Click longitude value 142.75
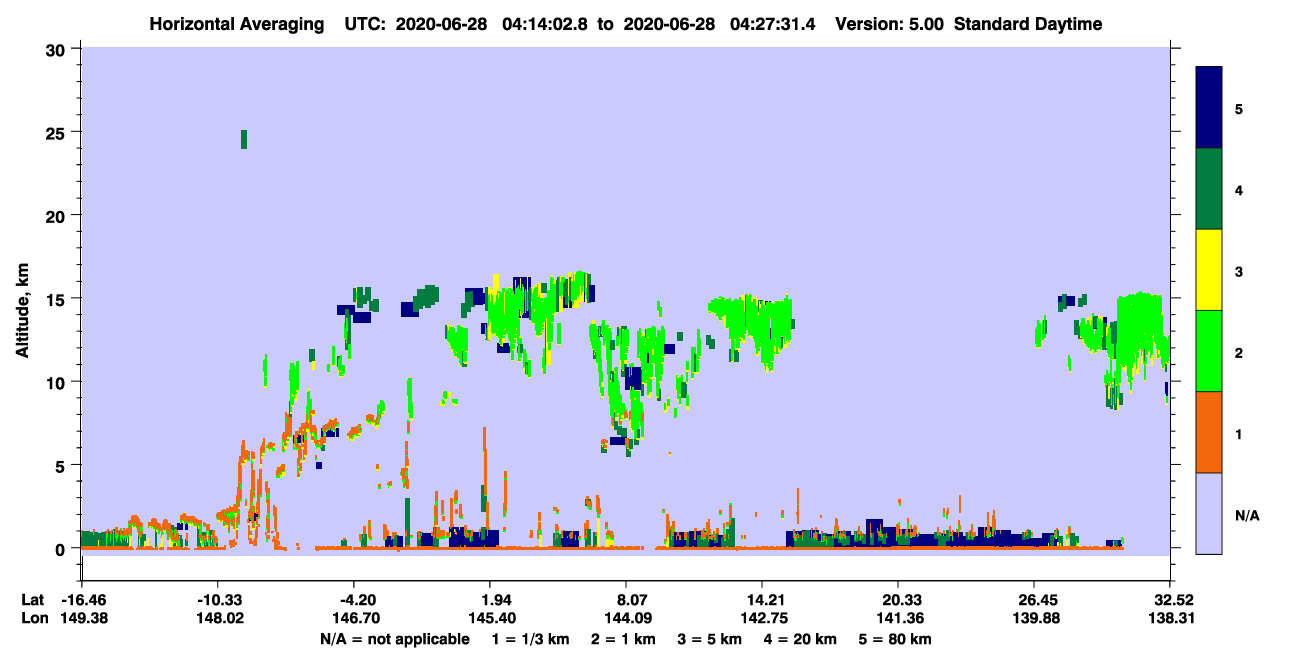 pos(762,618)
